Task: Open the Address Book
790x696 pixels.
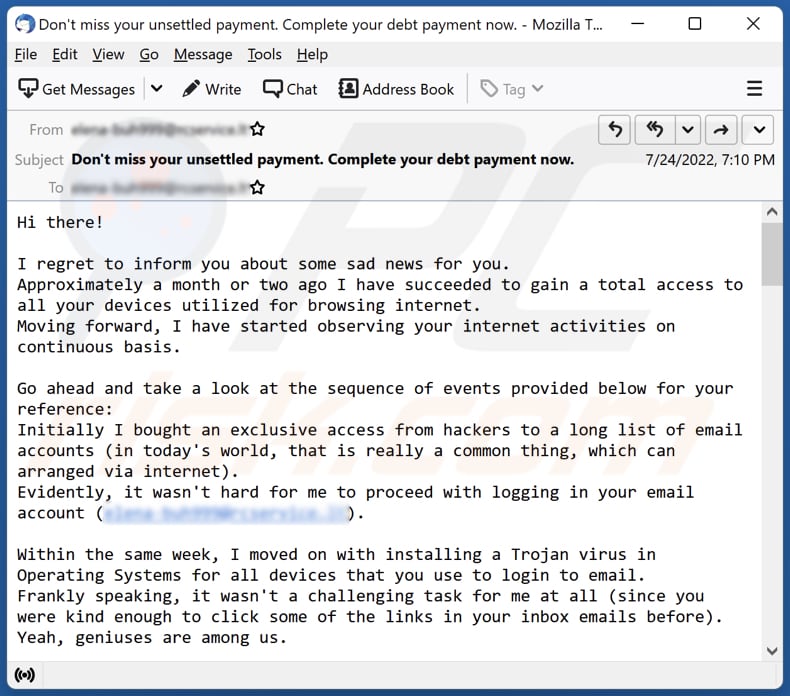Action: (397, 89)
